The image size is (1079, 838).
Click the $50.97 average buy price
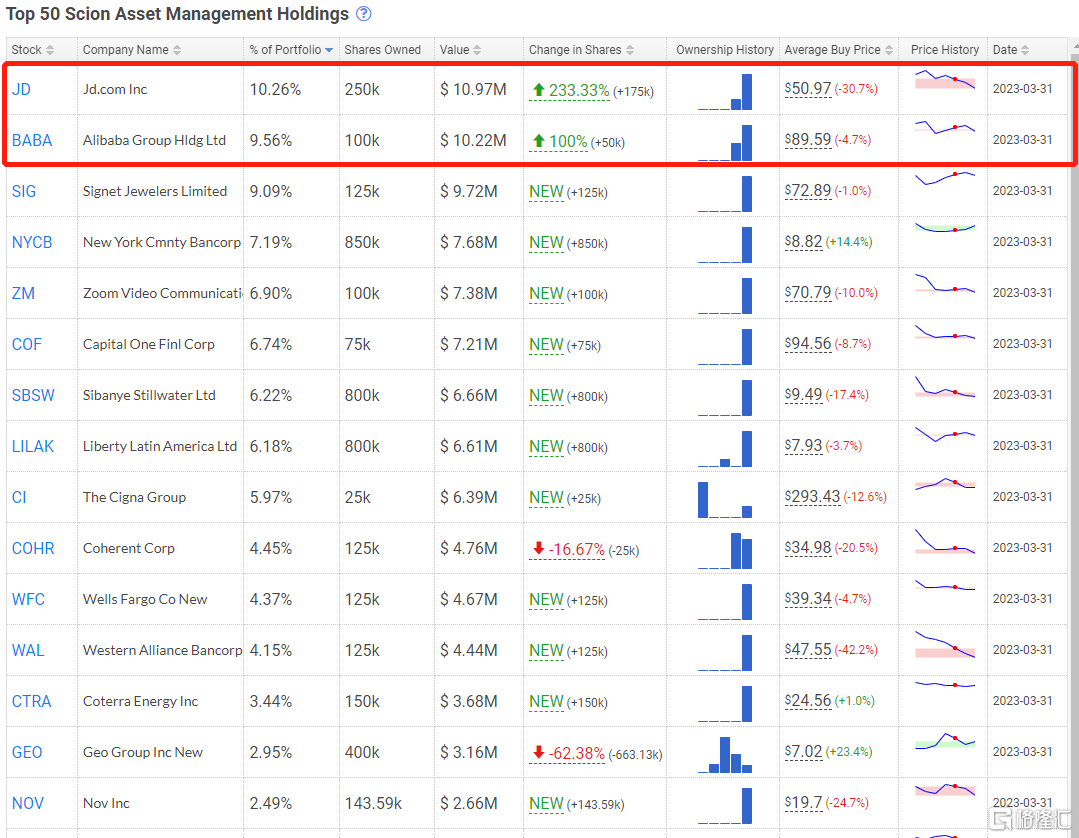(x=809, y=89)
